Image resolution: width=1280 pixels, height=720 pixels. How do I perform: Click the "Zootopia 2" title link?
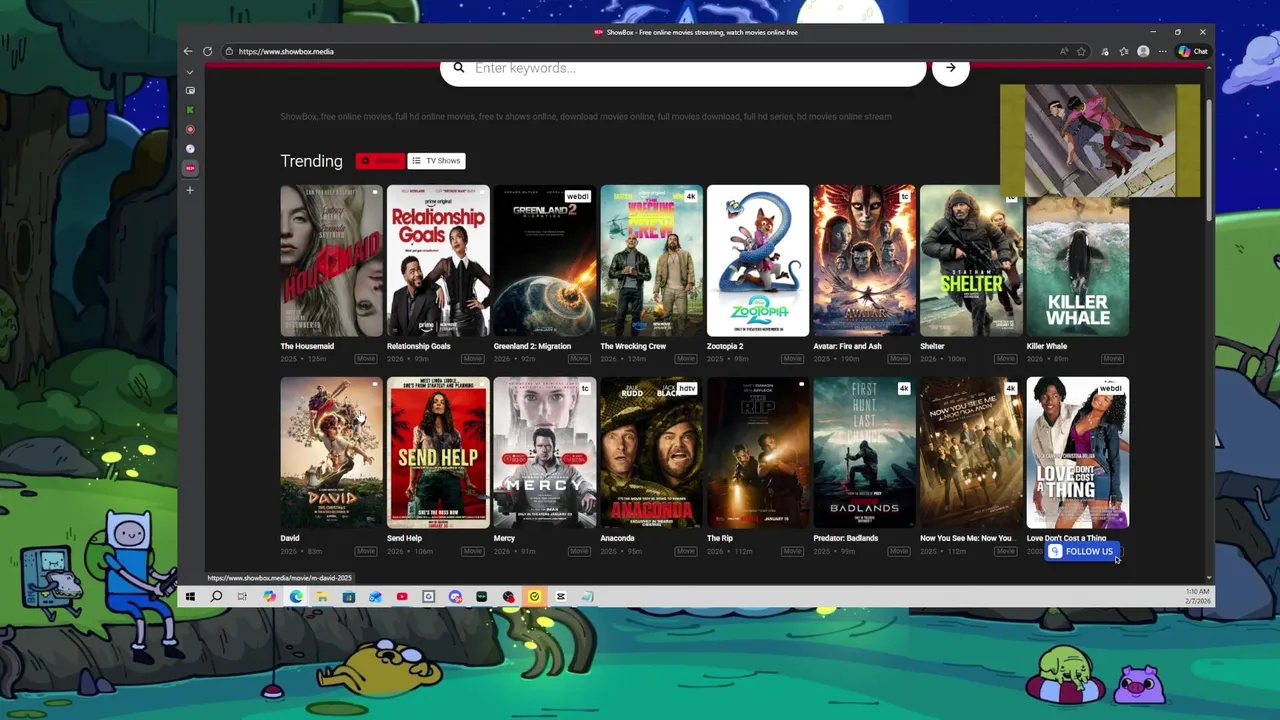coord(725,346)
